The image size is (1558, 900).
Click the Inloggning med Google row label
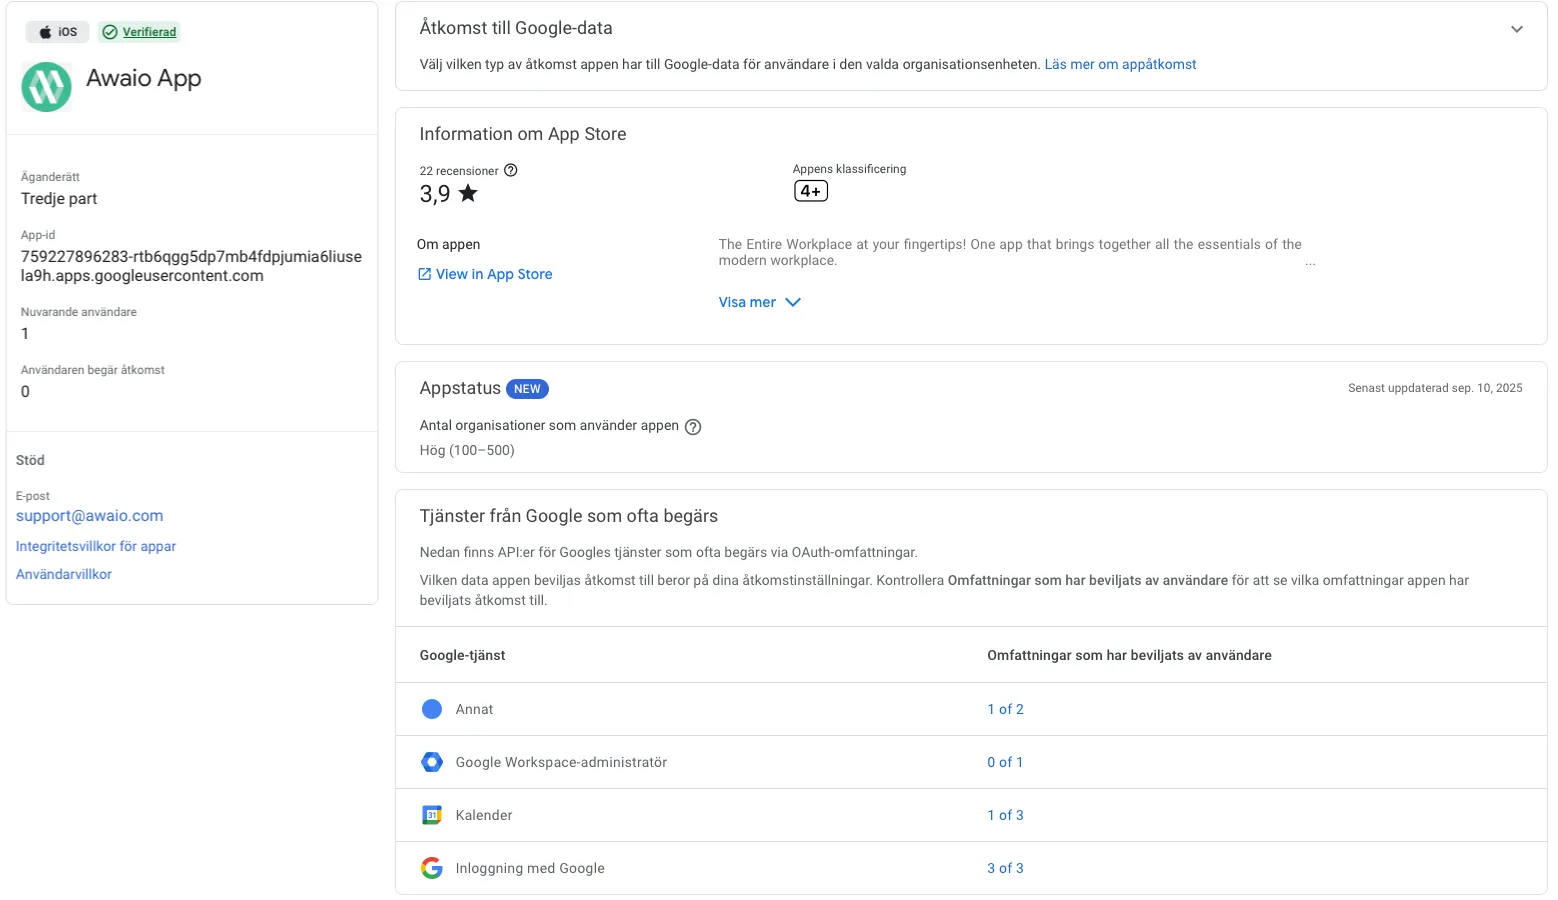530,868
